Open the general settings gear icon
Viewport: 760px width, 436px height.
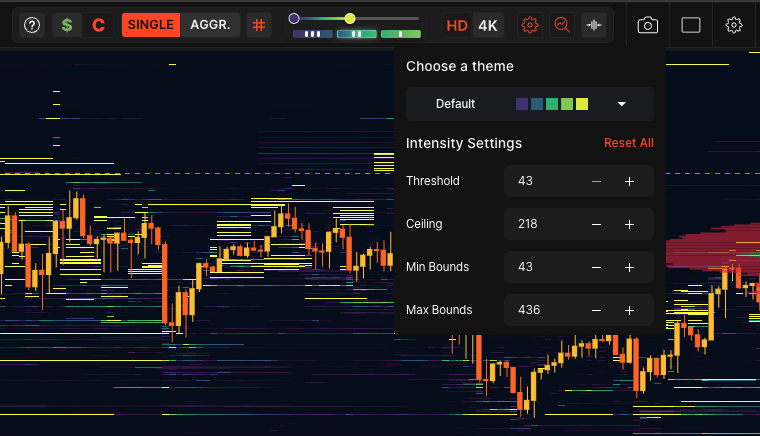click(734, 25)
